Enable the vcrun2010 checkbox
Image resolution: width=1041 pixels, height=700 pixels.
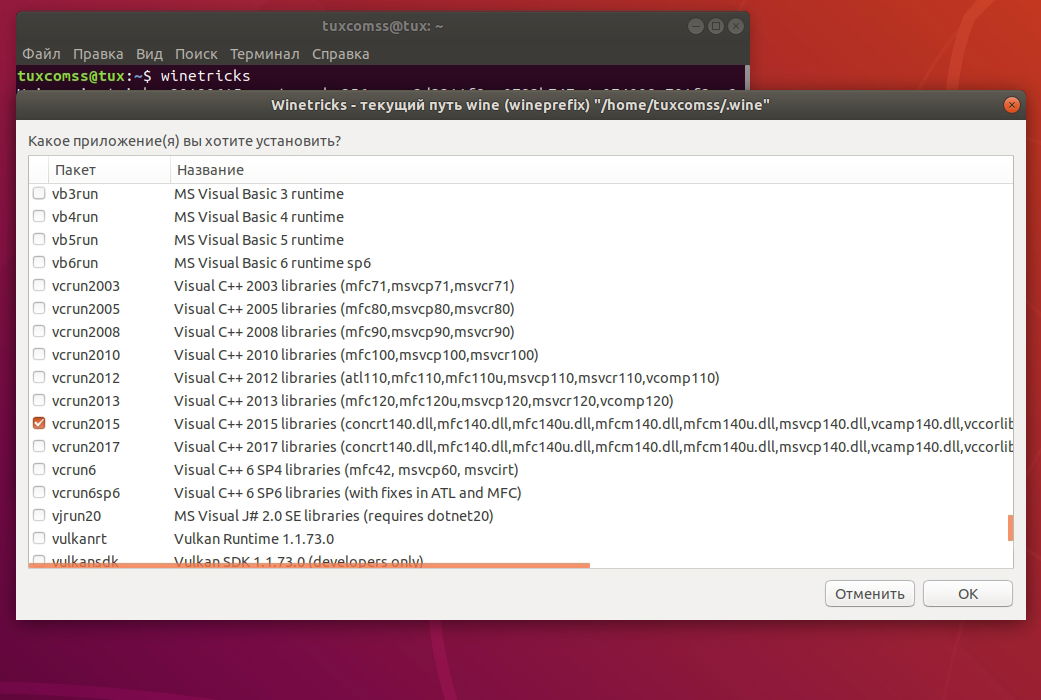pyautogui.click(x=39, y=355)
